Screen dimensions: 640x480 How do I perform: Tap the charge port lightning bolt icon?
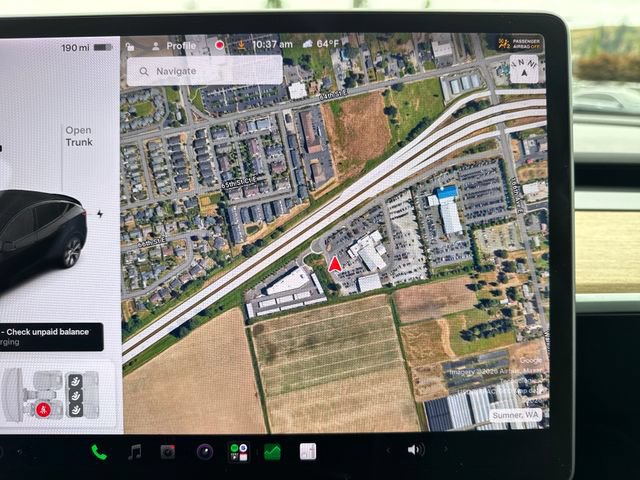pyautogui.click(x=100, y=213)
